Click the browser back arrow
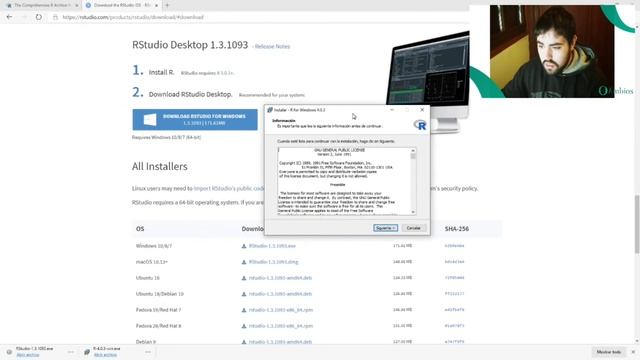Viewport: 640px width, 360px height. click(x=9, y=17)
